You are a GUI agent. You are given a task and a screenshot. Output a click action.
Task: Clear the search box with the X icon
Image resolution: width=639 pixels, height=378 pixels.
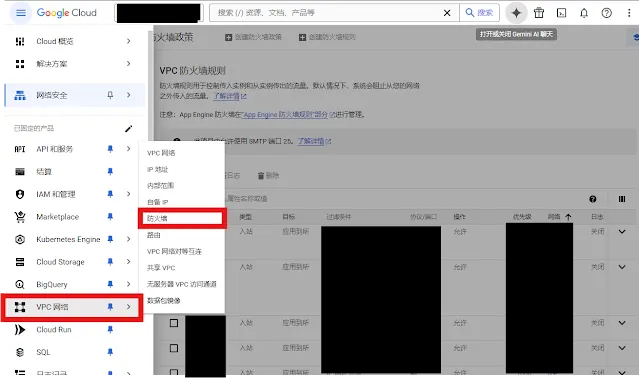pos(447,13)
